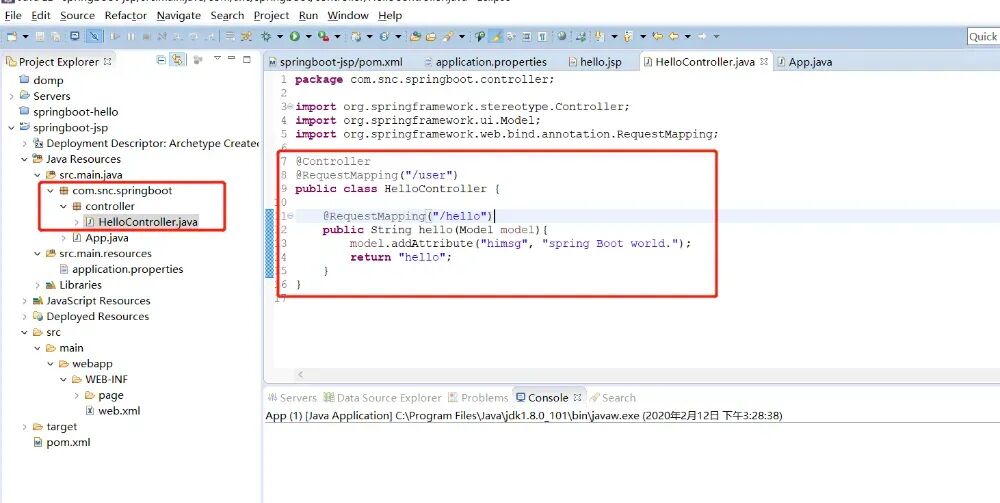Collapse the WEB-INF folder
Viewport: 1000px width, 503px height.
click(x=63, y=379)
